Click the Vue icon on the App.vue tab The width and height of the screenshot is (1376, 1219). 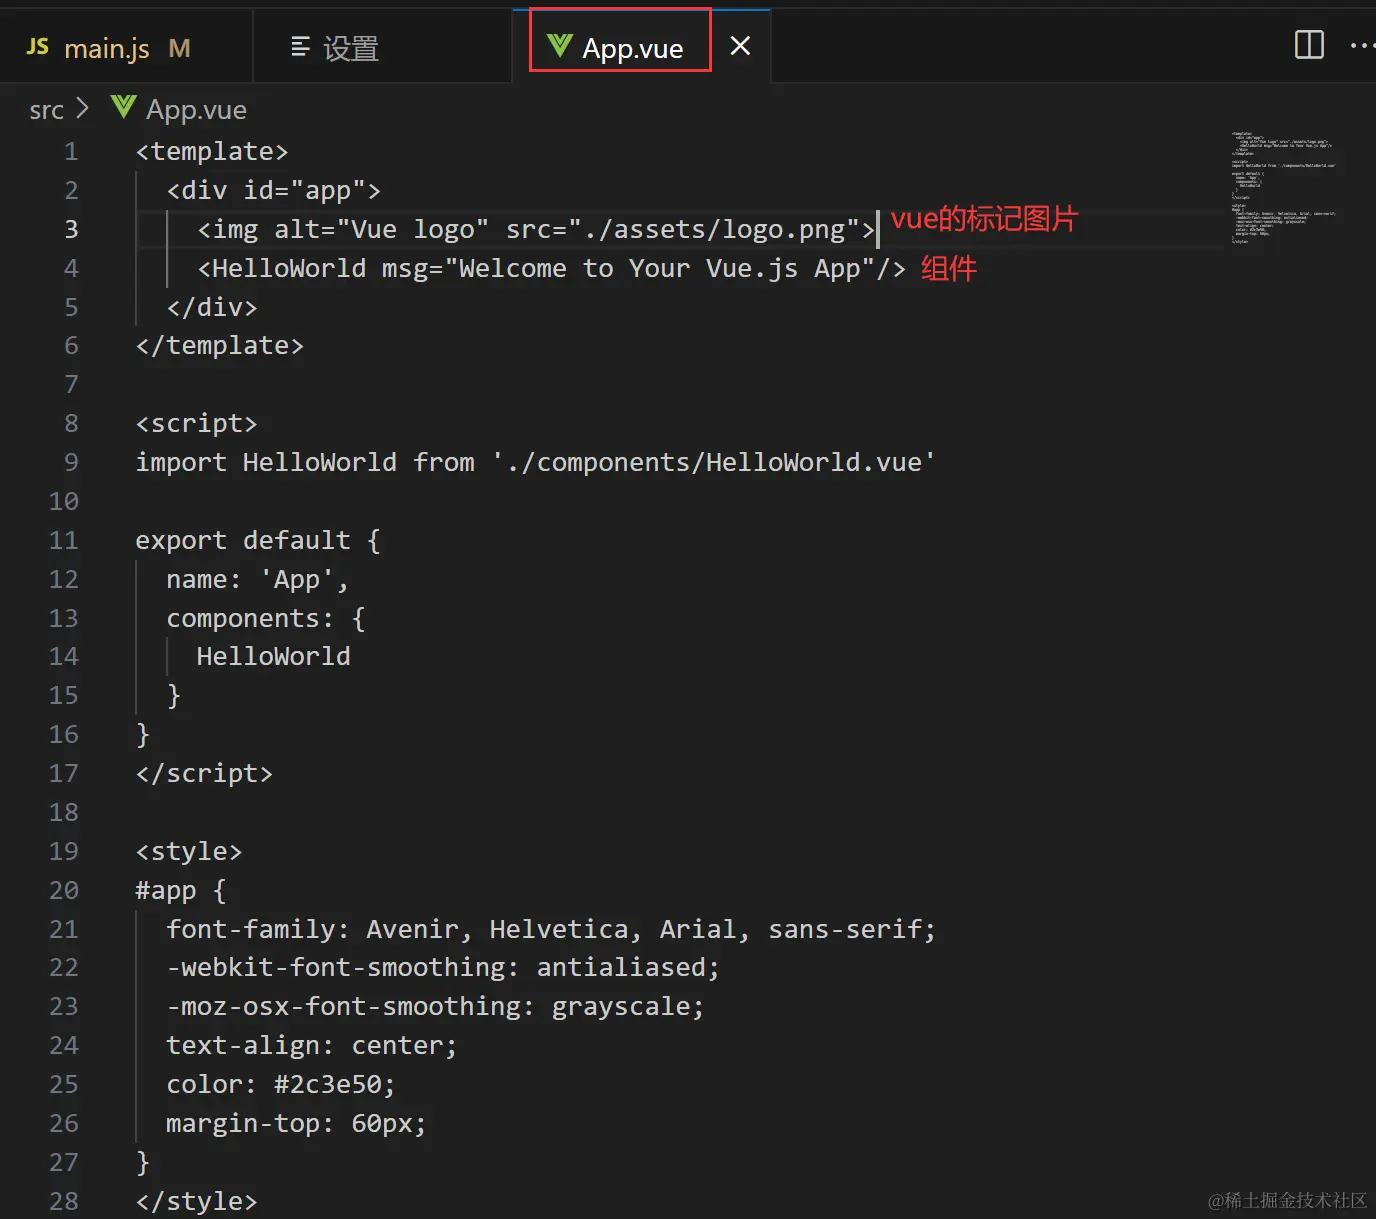(560, 46)
